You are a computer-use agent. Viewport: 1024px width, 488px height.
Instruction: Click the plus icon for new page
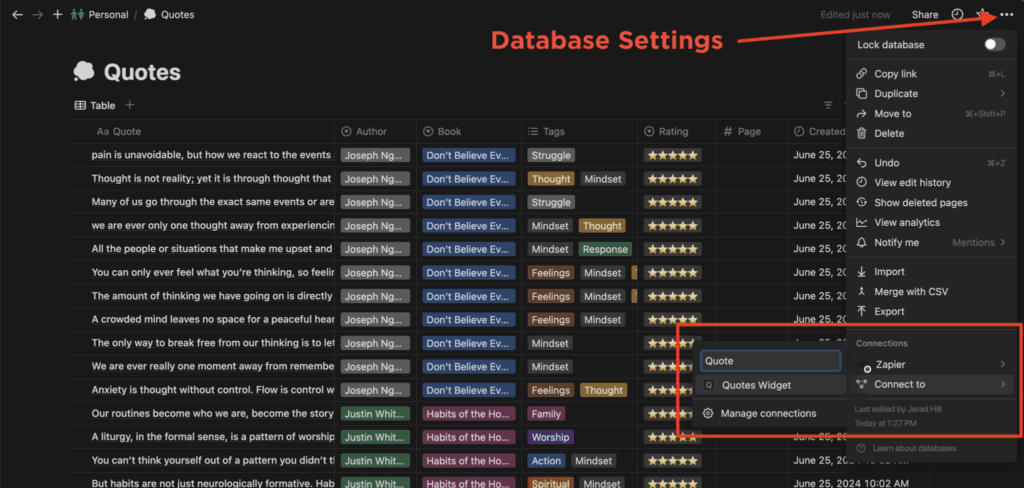[57, 15]
